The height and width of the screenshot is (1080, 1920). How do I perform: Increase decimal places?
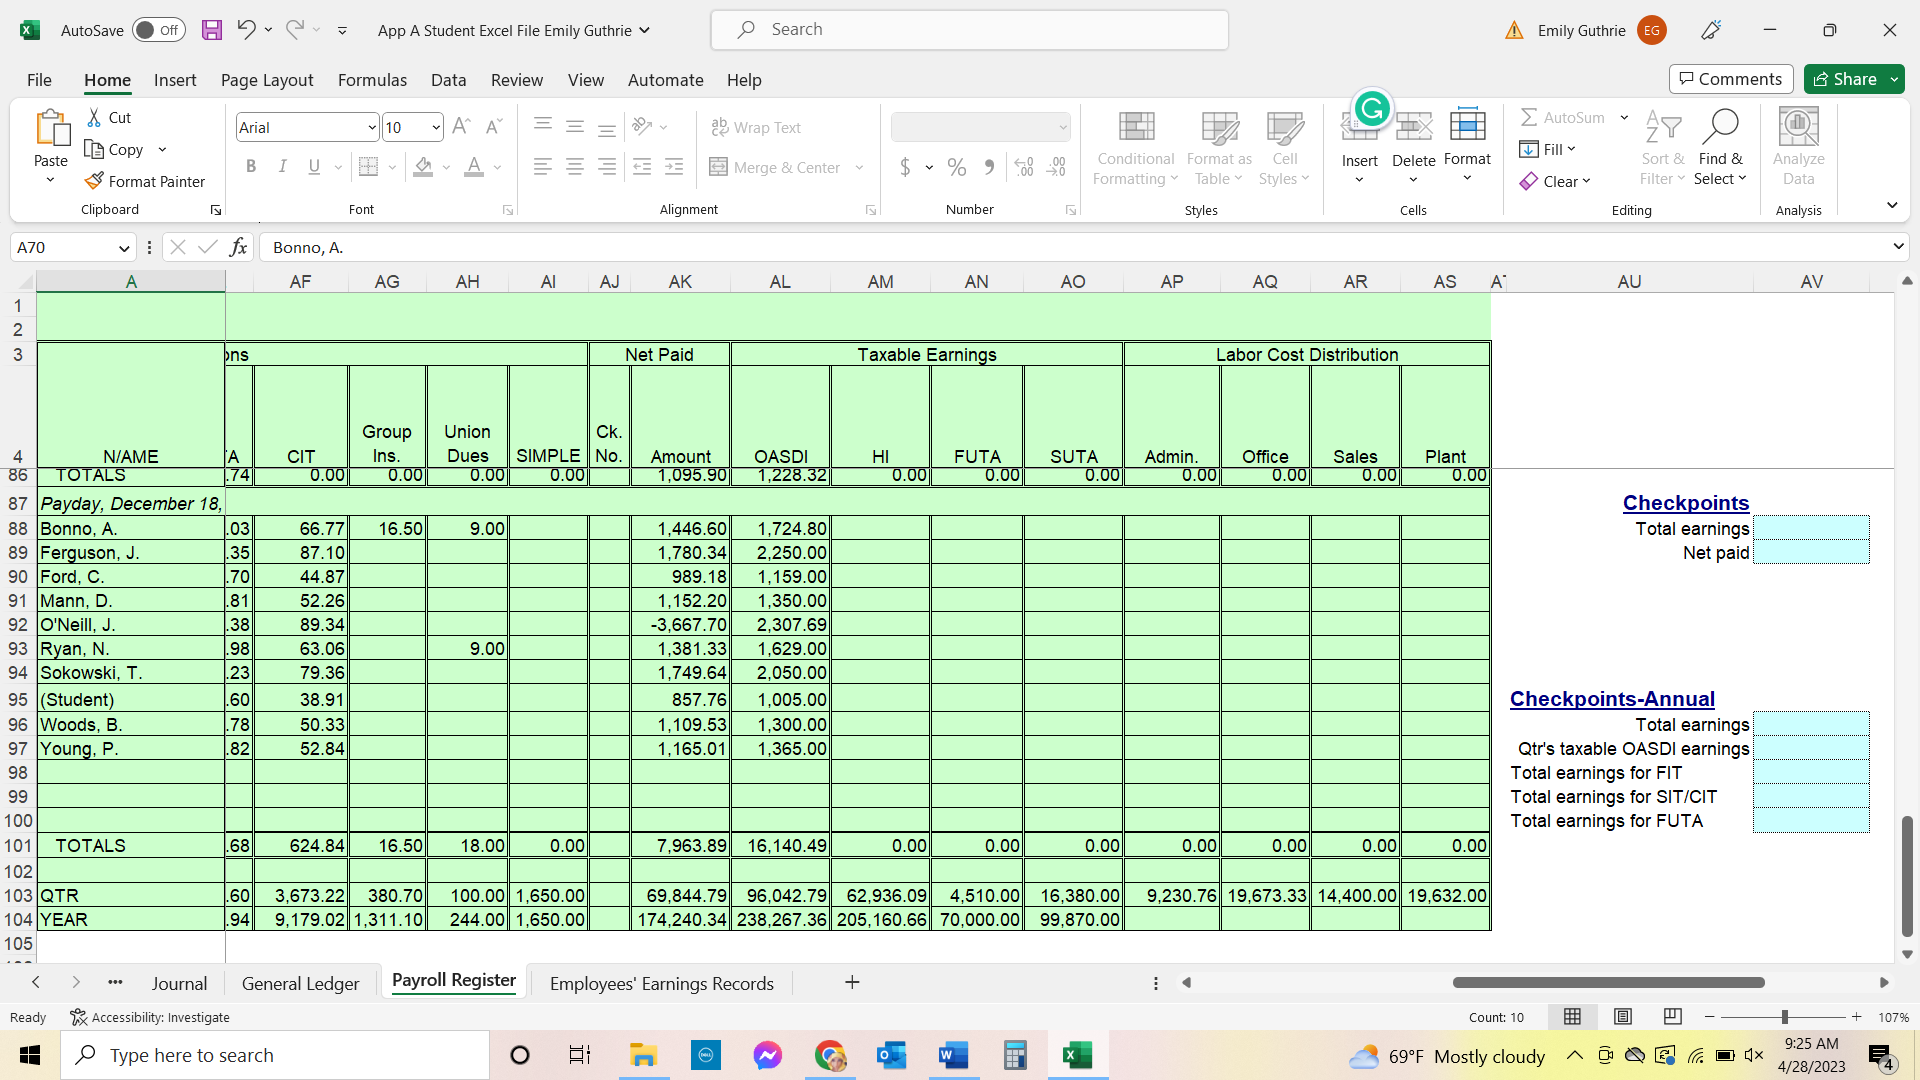pos(1024,167)
